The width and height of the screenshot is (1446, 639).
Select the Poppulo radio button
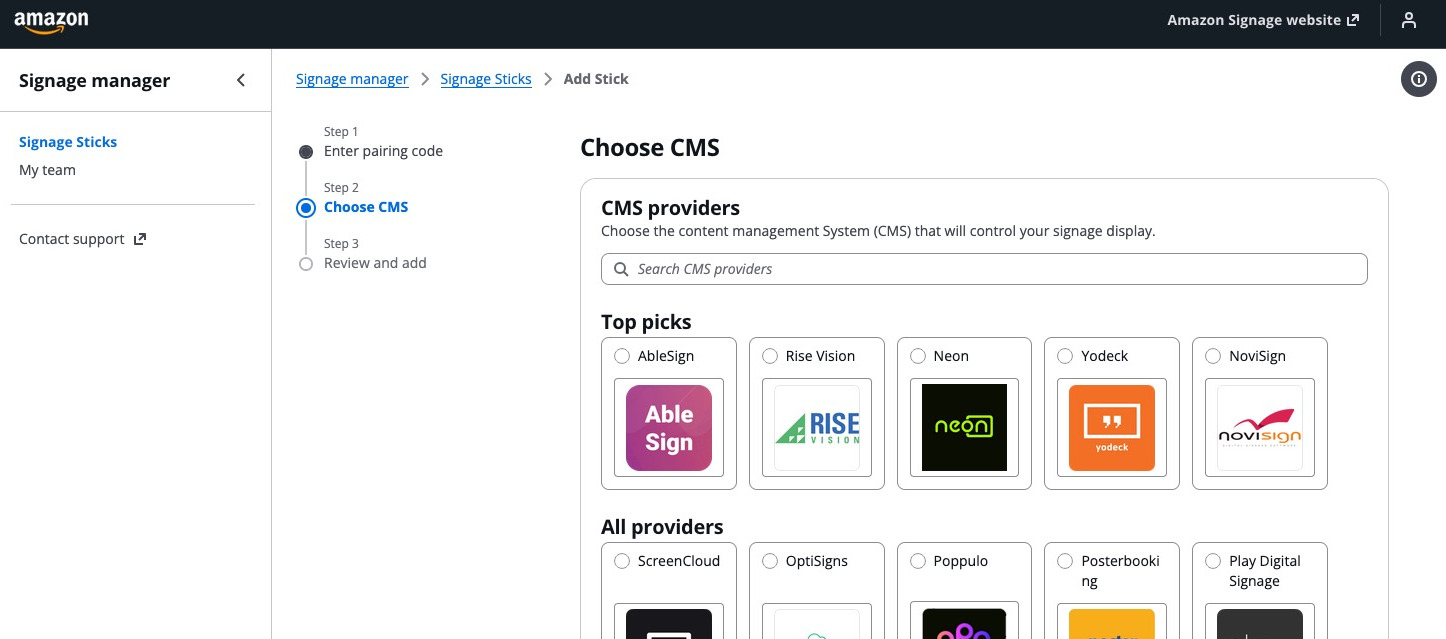coord(918,561)
